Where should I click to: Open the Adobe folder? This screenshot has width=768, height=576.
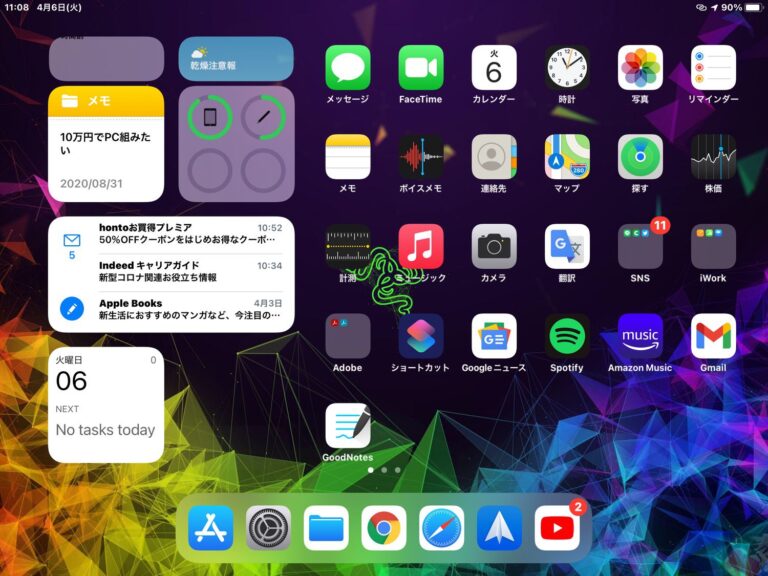tap(348, 336)
